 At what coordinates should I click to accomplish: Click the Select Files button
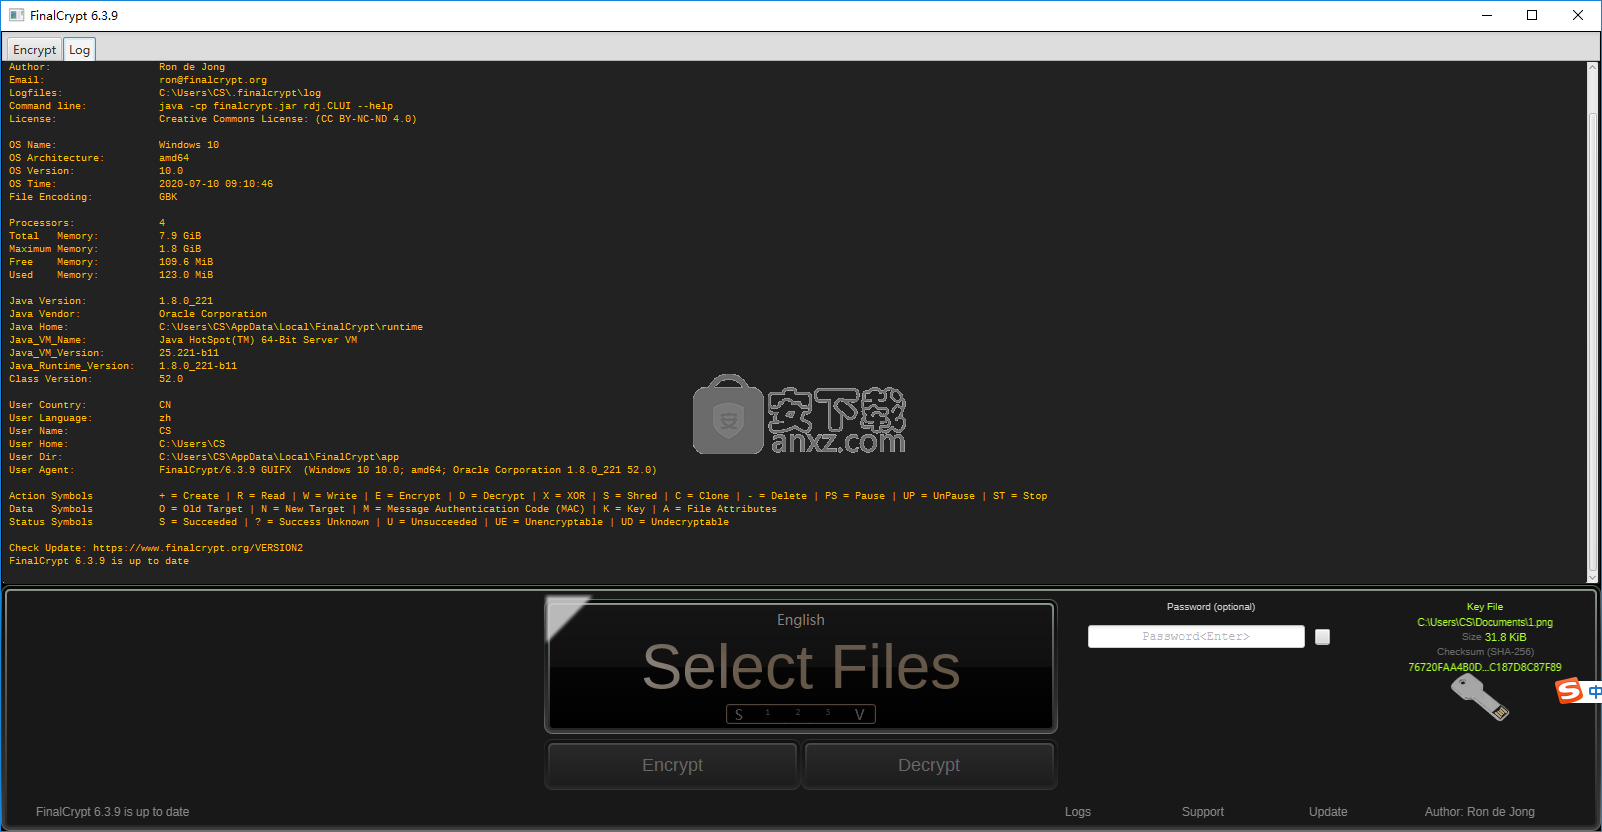click(801, 667)
